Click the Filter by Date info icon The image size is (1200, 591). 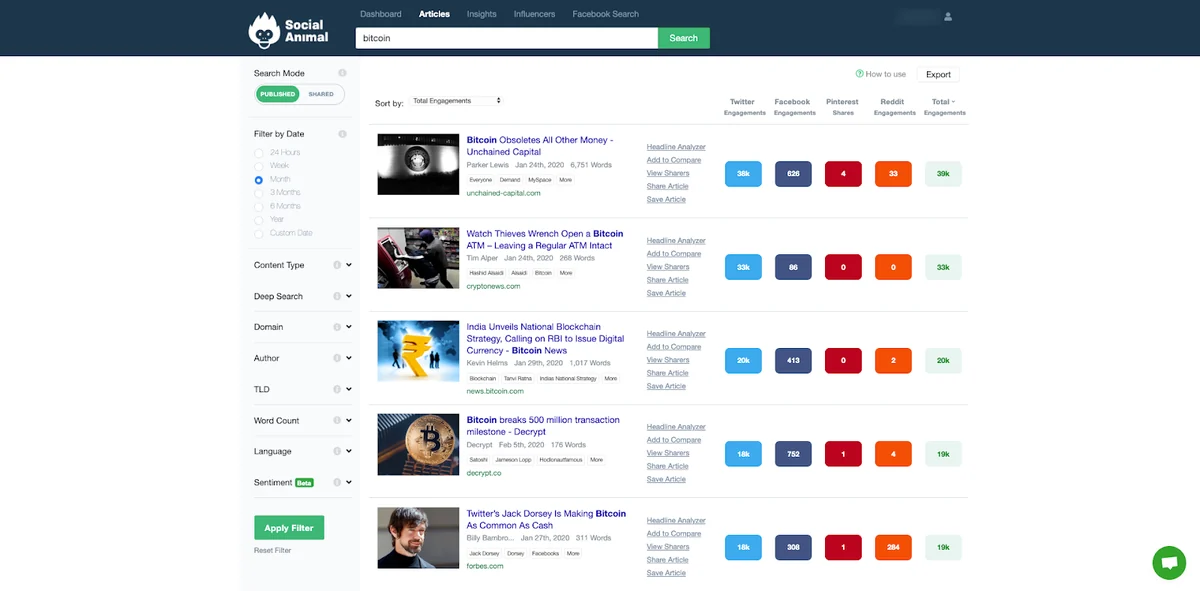point(342,134)
